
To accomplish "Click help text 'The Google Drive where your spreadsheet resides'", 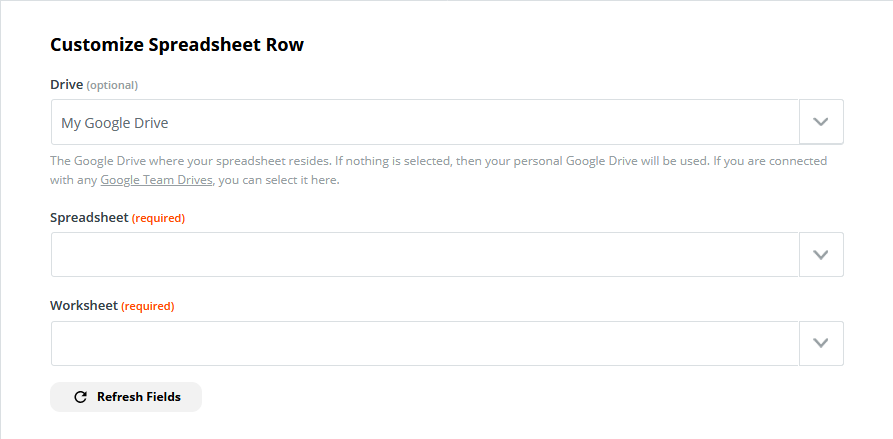I will (x=191, y=161).
